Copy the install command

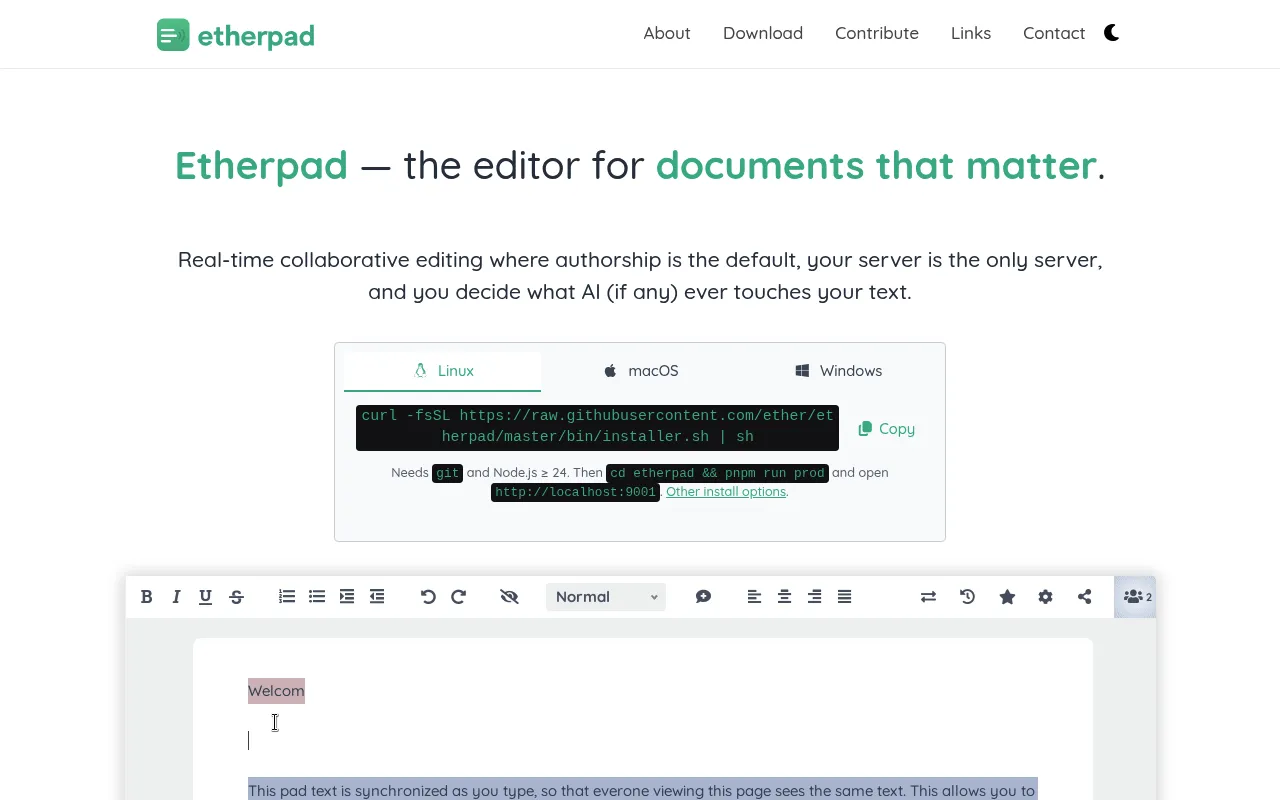(x=886, y=428)
